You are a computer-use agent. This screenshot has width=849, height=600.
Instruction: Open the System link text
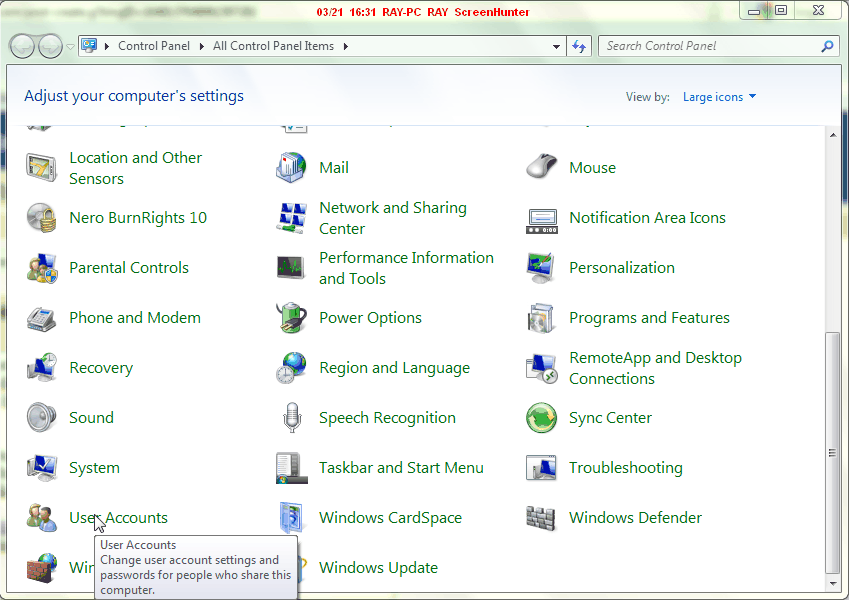[94, 468]
